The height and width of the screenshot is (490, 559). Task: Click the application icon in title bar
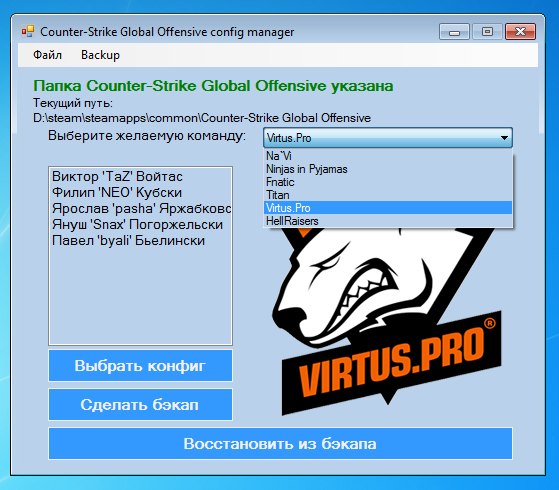click(x=28, y=31)
